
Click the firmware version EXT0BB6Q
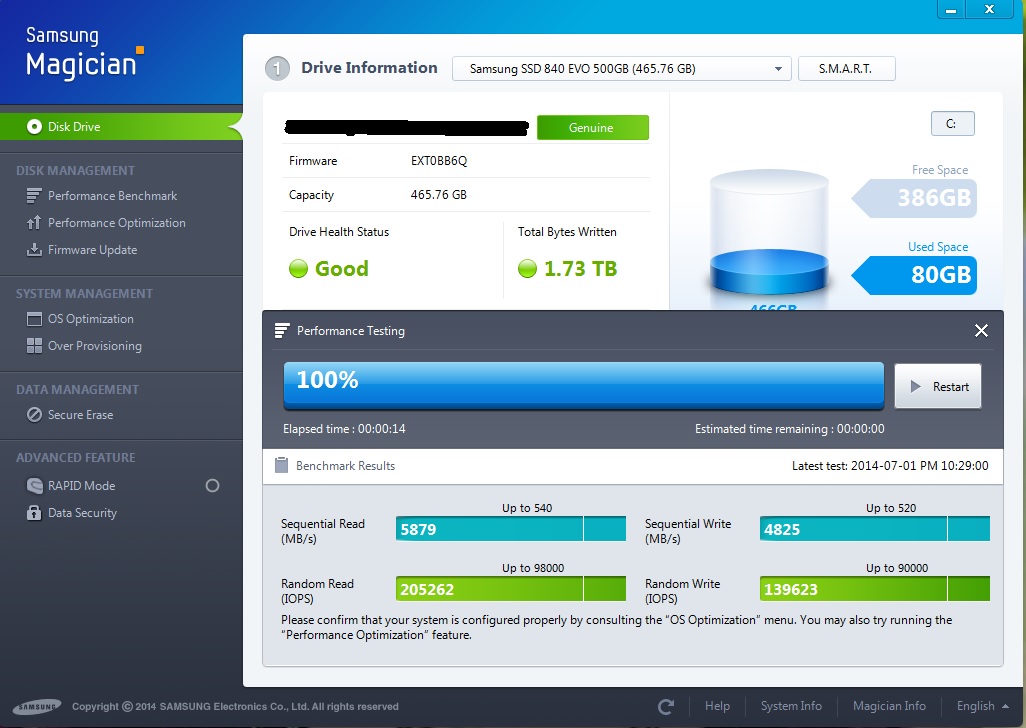(x=438, y=161)
